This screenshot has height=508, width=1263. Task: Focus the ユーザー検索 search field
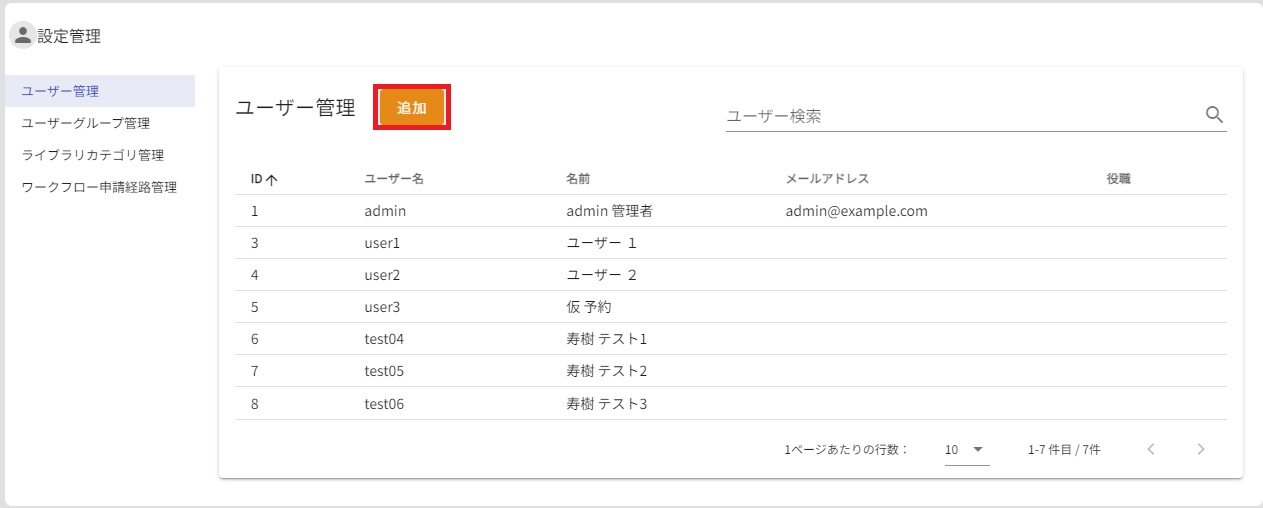click(x=960, y=116)
